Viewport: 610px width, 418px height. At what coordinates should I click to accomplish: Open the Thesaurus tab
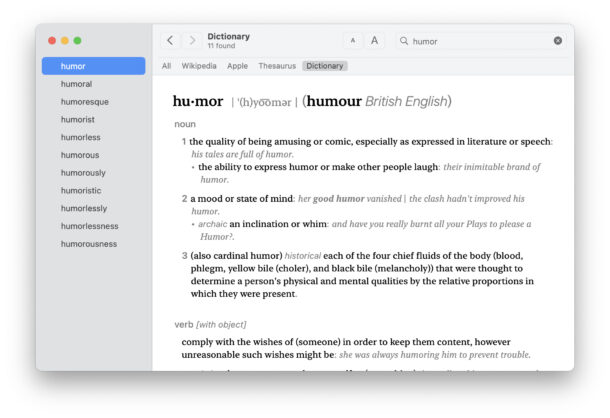click(277, 66)
